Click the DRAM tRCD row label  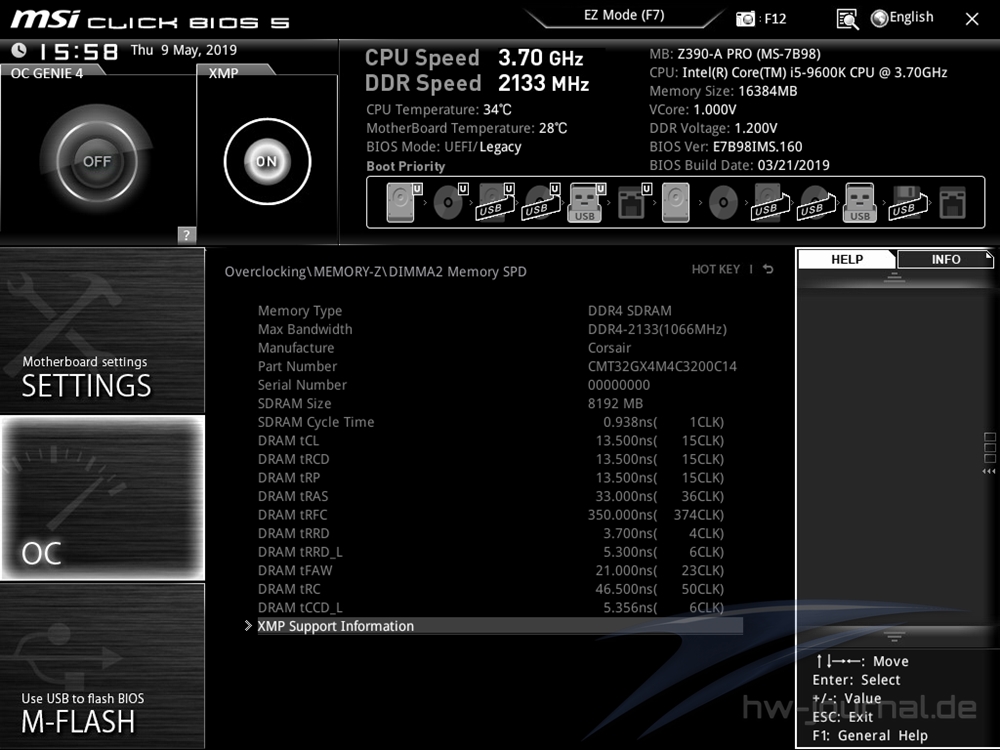click(x=293, y=459)
